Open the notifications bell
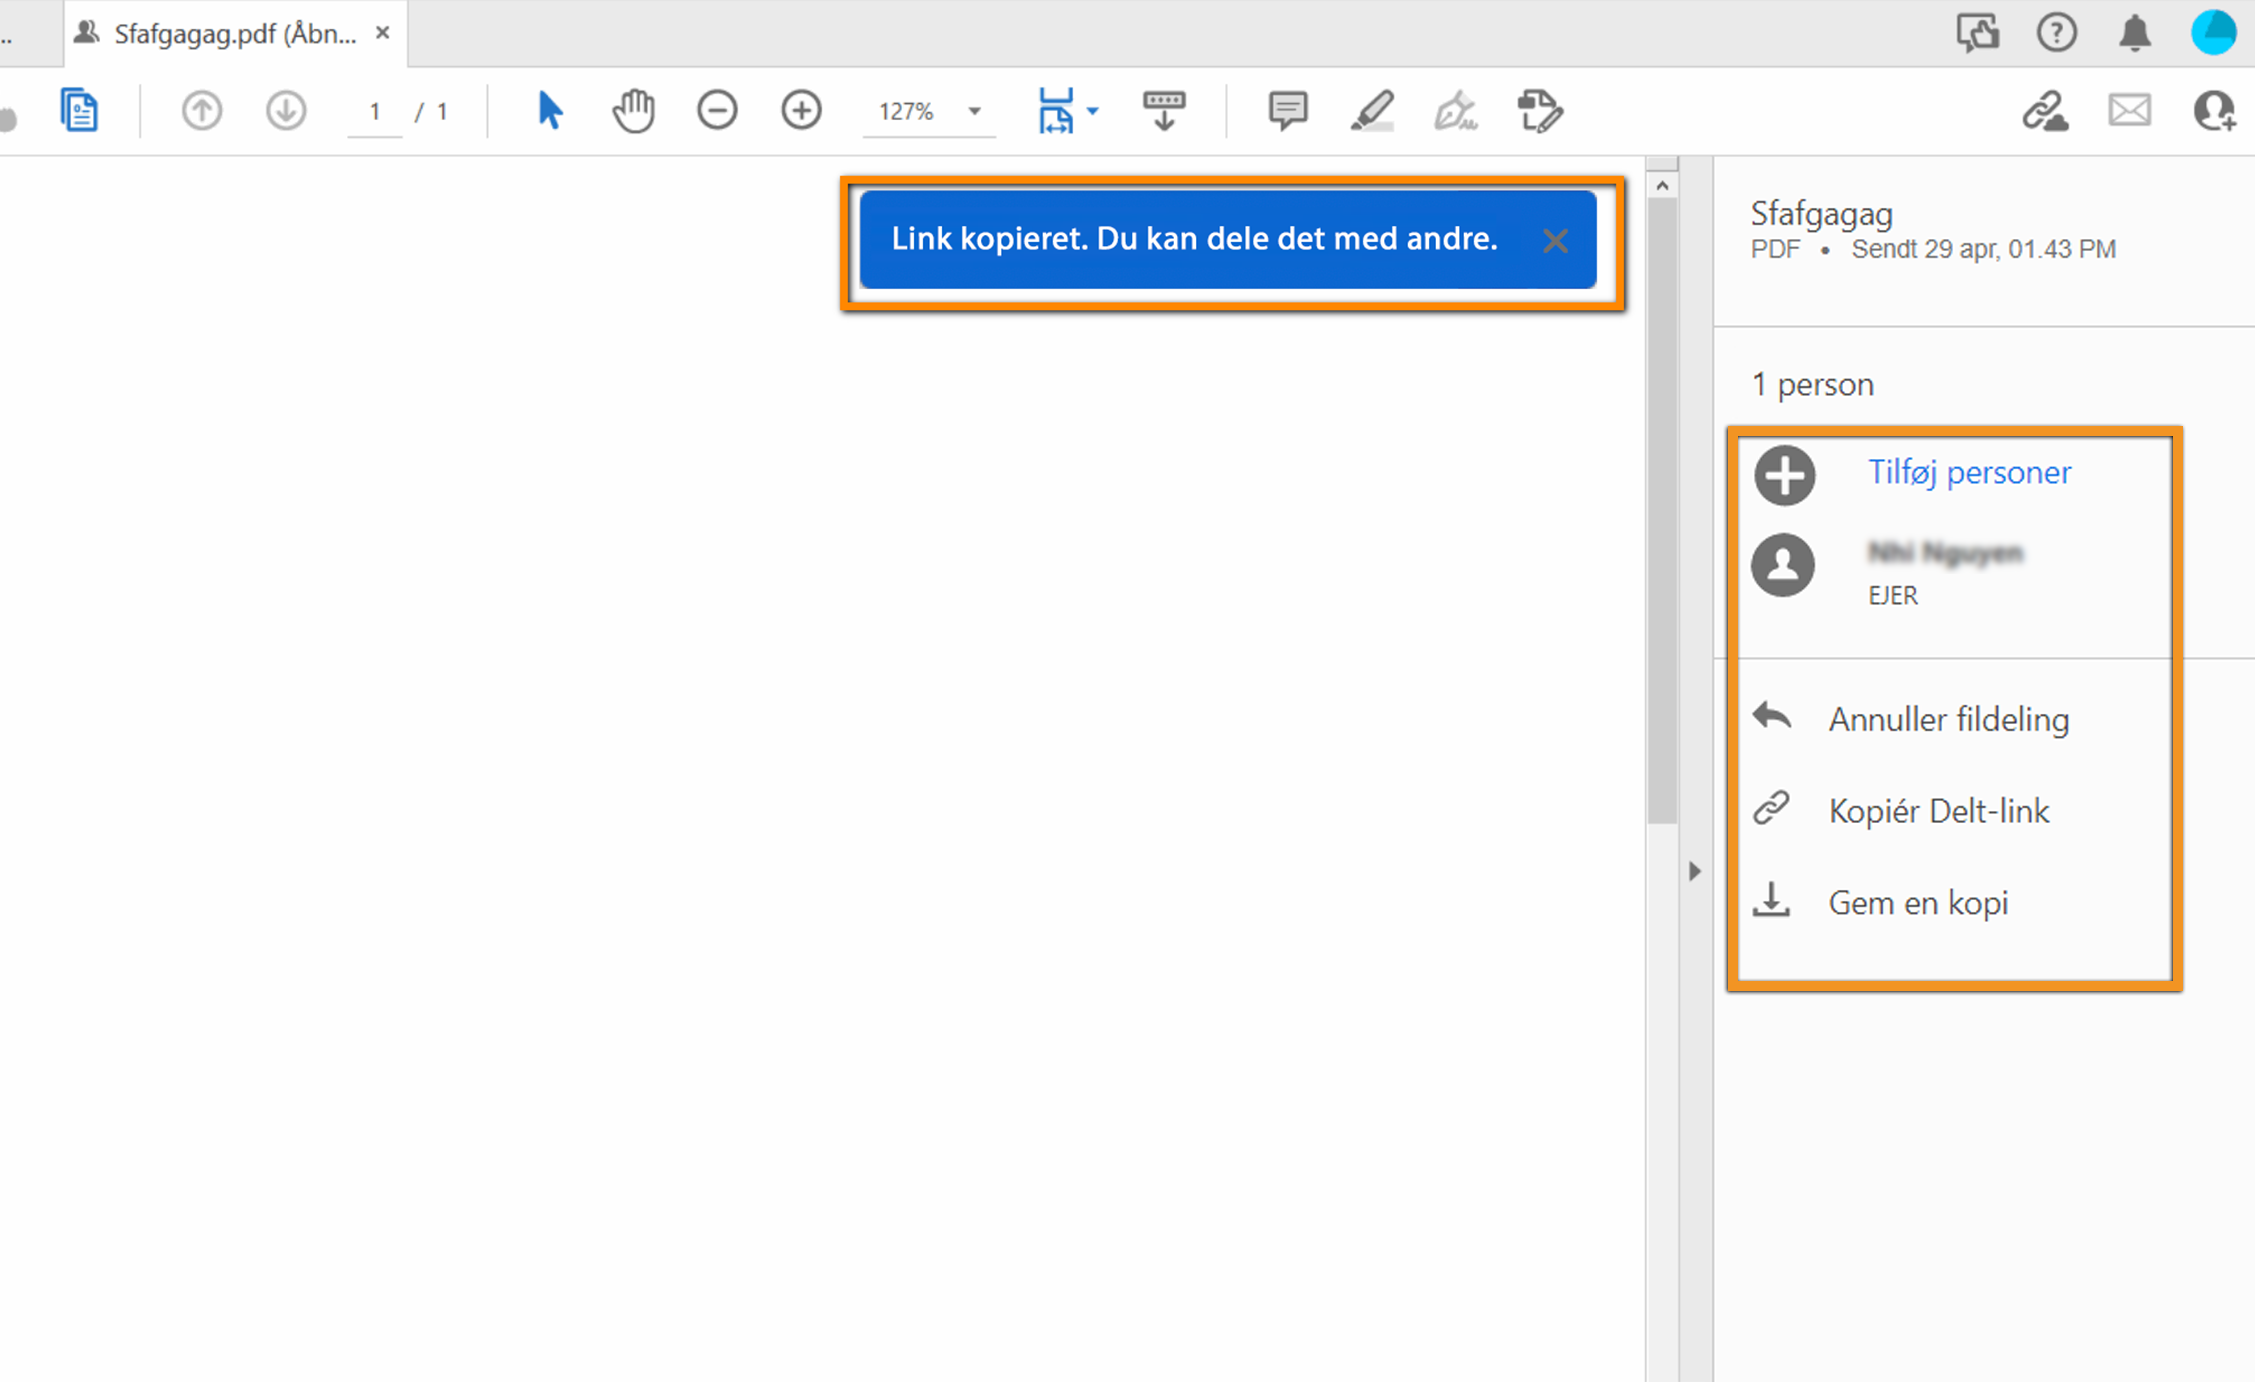2255x1382 pixels. [2135, 33]
